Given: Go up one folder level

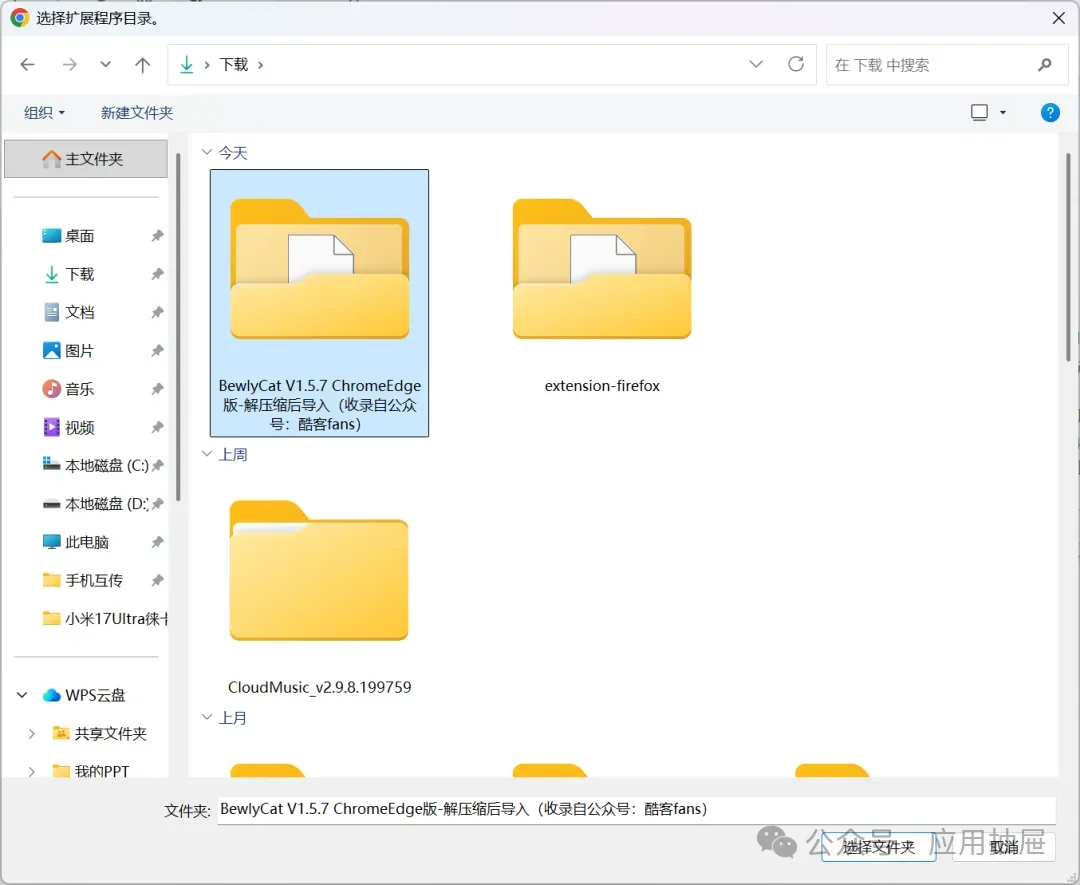Looking at the screenshot, I should pyautogui.click(x=143, y=65).
